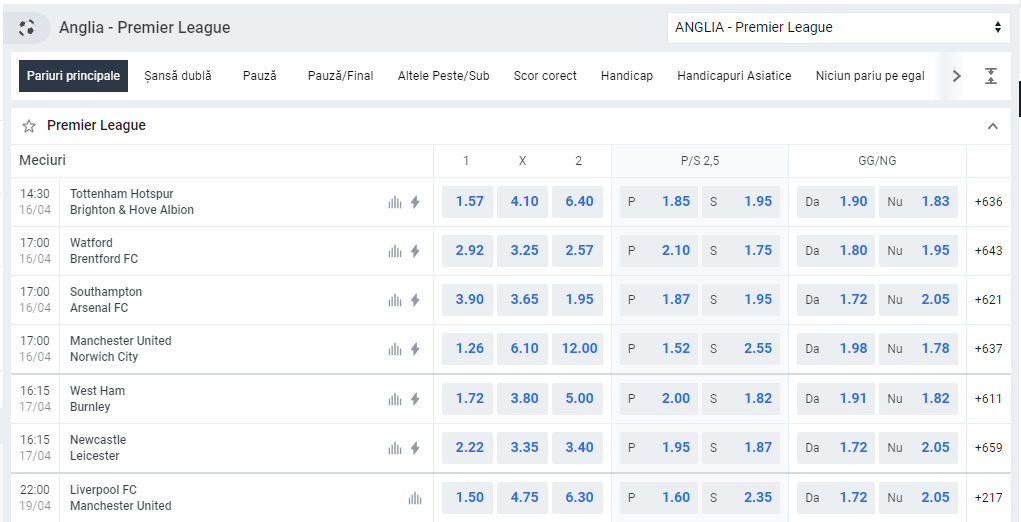Pick Brentford win at 2.57
This screenshot has width=1021, height=522.
pos(579,251)
